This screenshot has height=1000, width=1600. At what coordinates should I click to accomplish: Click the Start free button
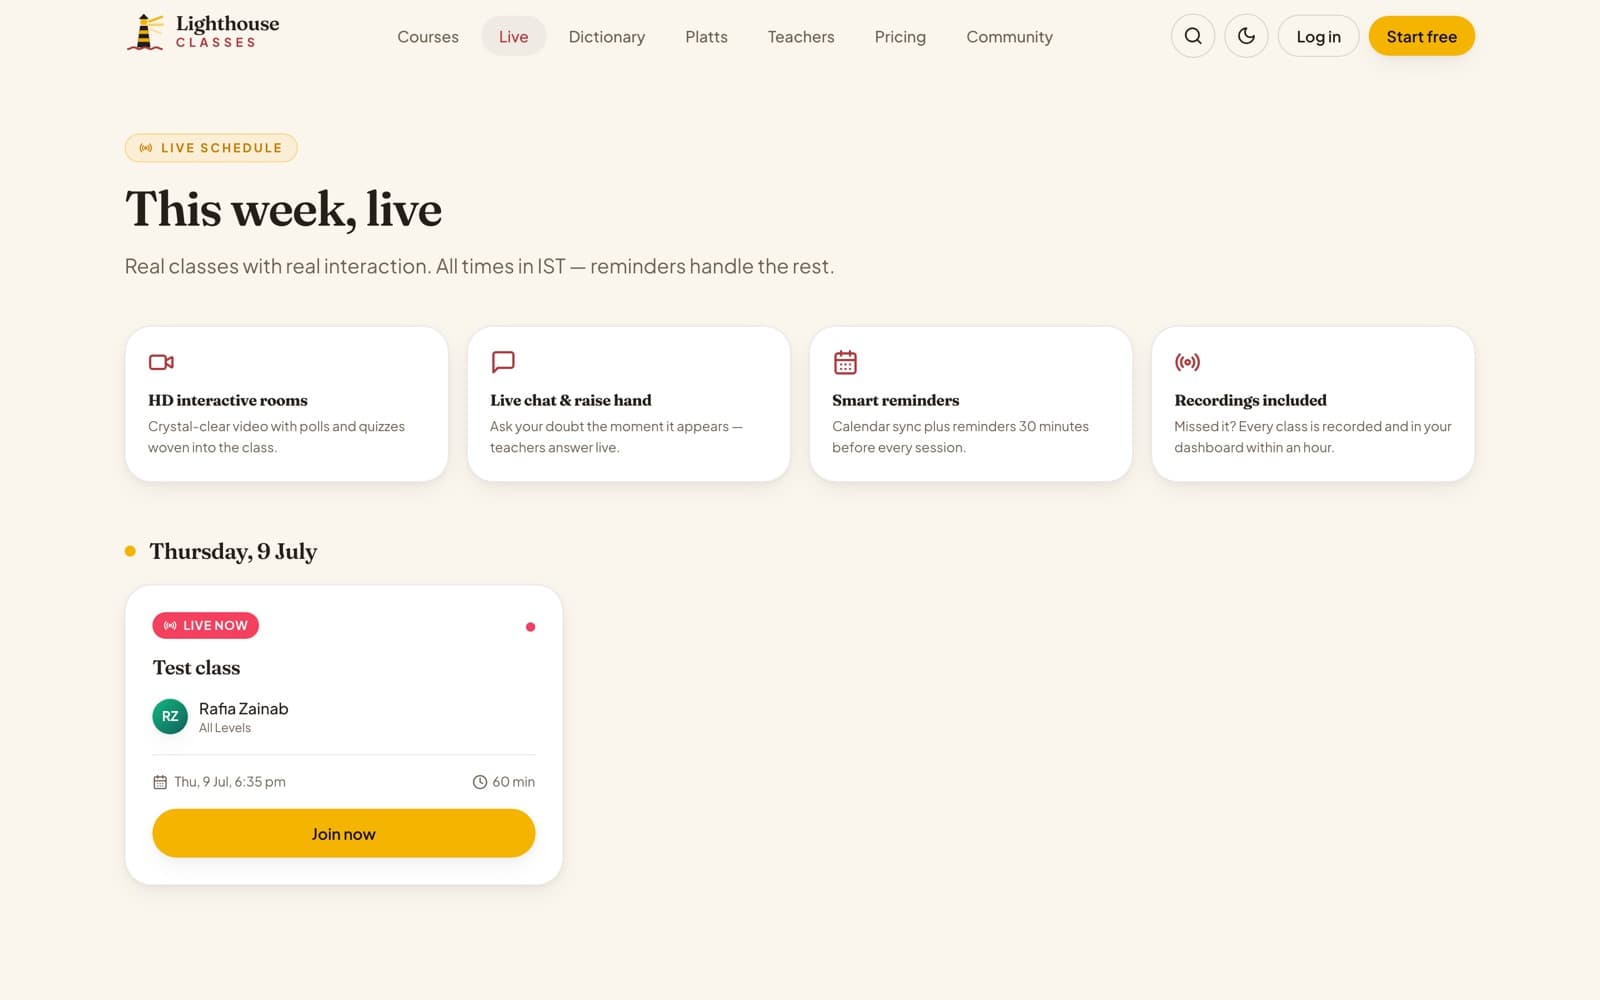click(1421, 36)
